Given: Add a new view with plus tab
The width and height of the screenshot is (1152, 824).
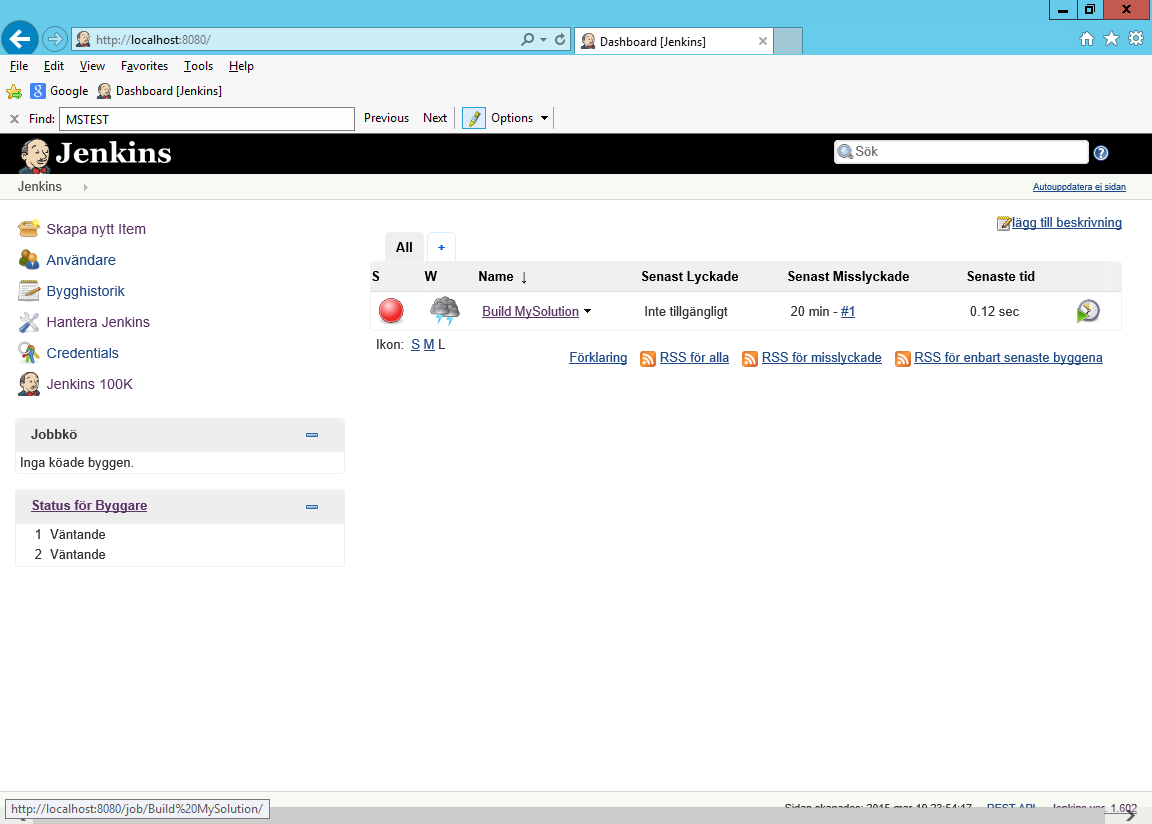Looking at the screenshot, I should pyautogui.click(x=442, y=247).
